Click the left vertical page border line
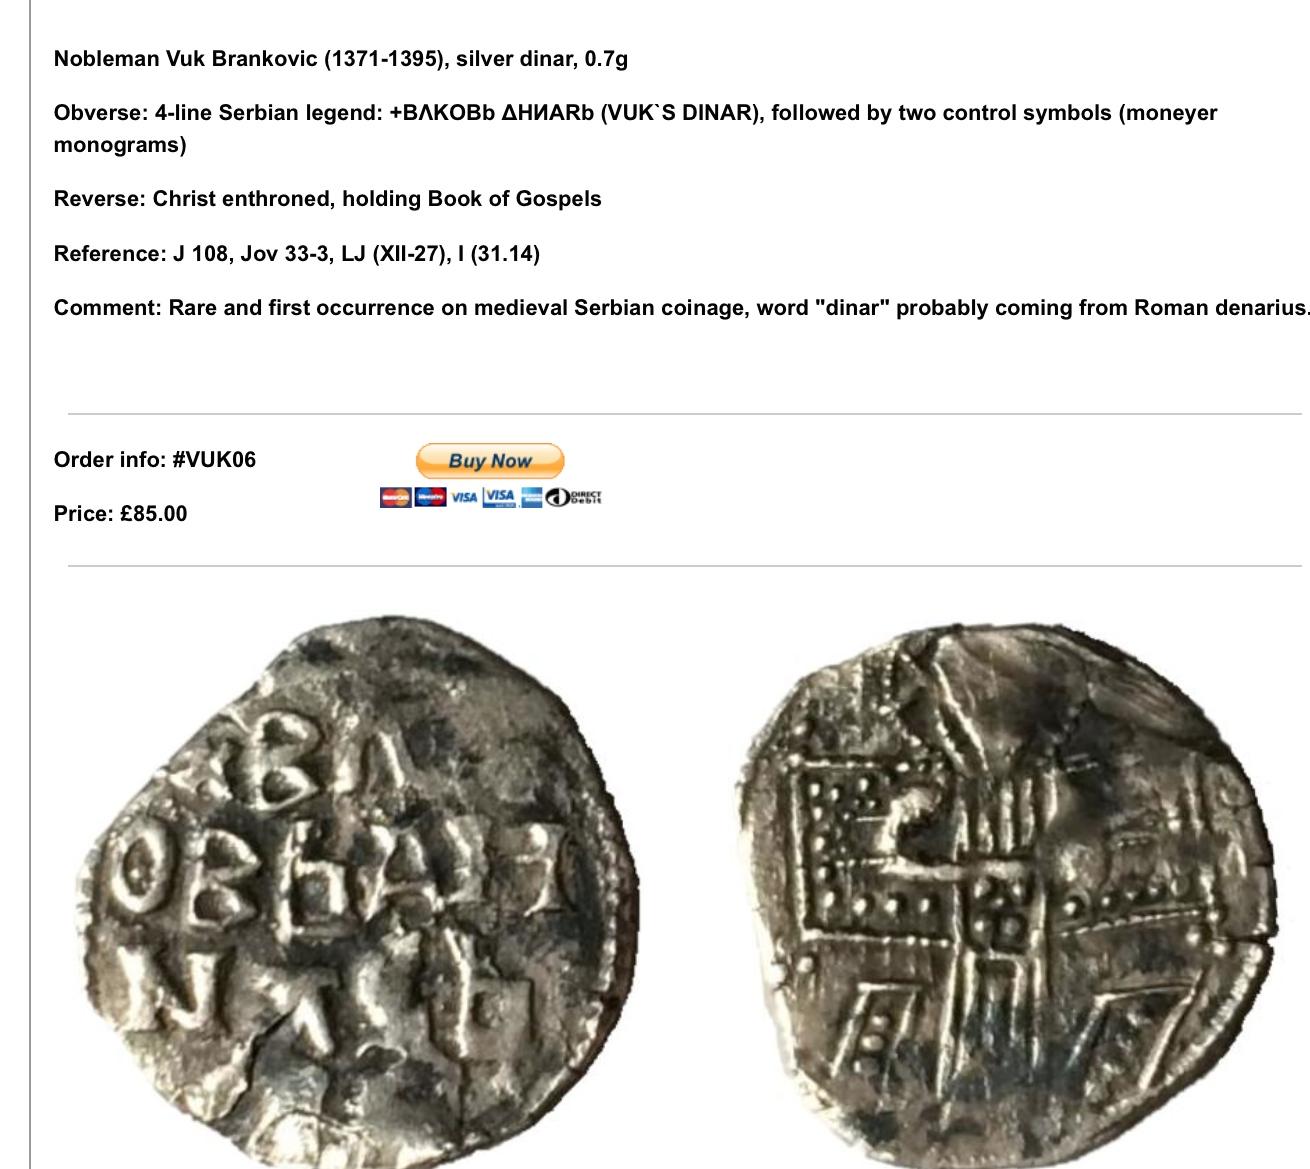This screenshot has height=1169, width=1310. click(31, 584)
